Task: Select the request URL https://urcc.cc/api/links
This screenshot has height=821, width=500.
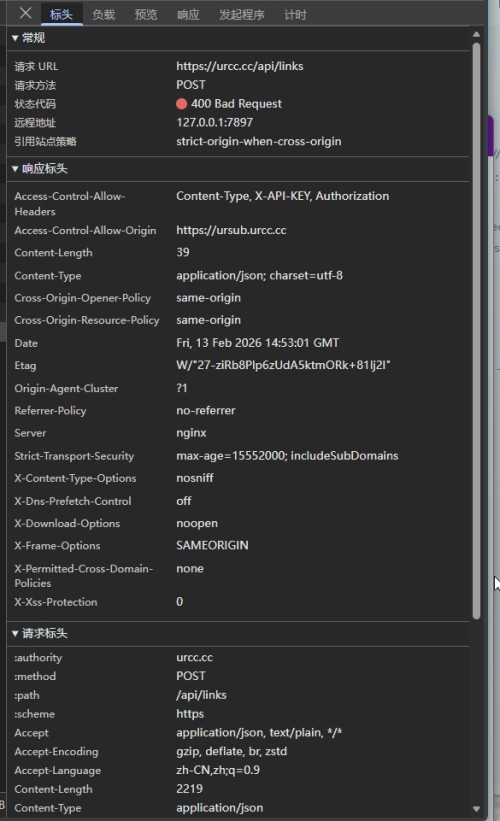Action: point(240,66)
